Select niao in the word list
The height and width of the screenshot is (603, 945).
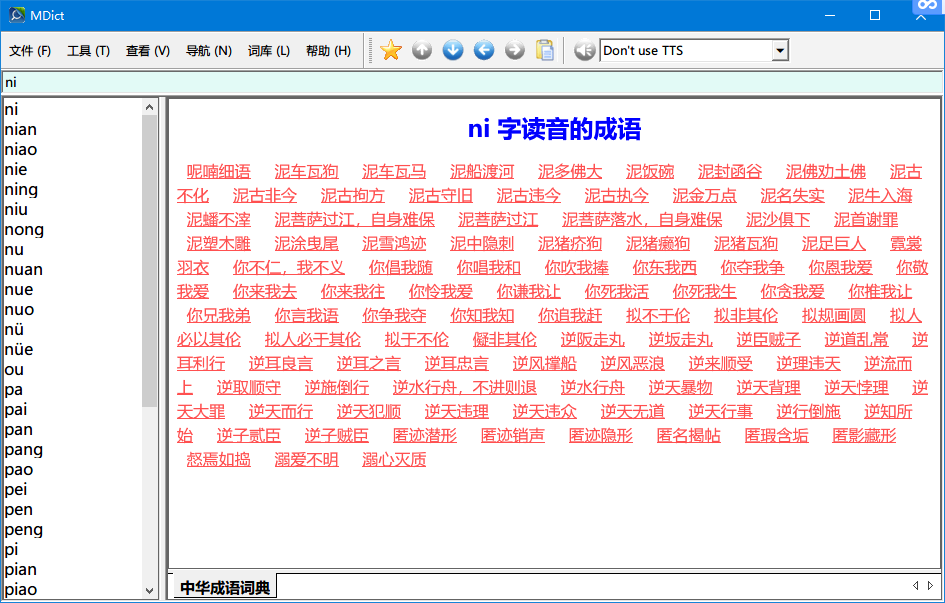[20, 149]
